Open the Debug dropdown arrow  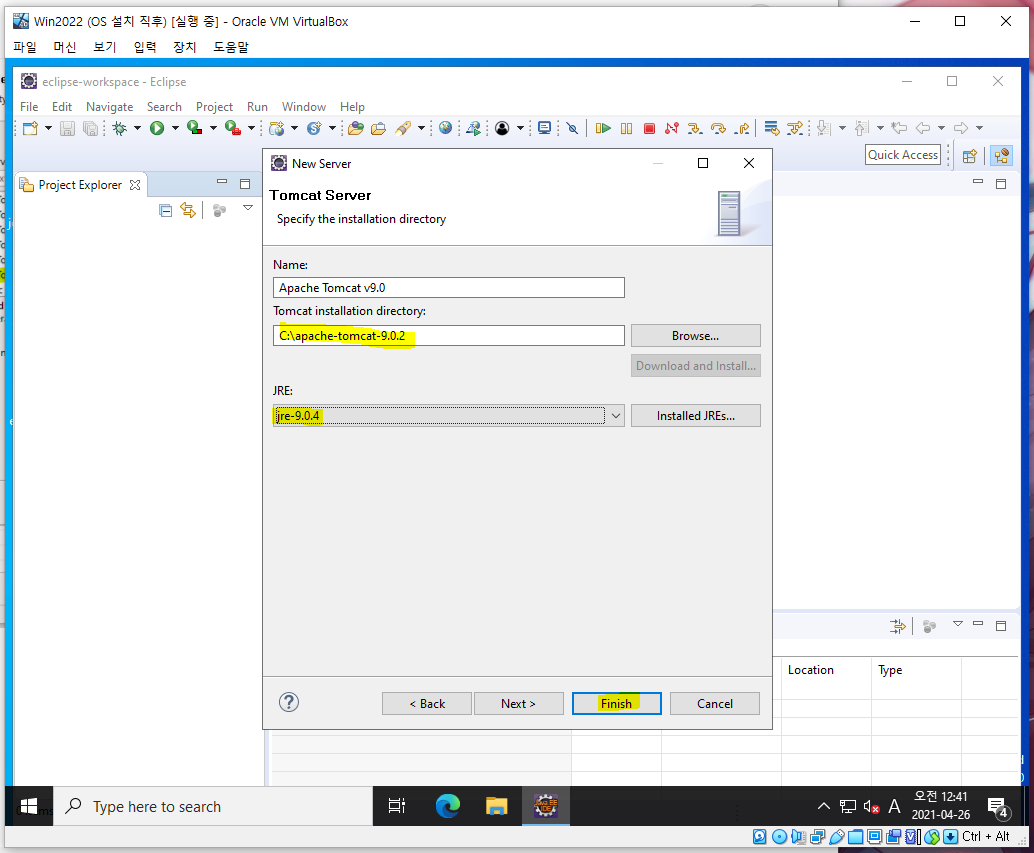coord(137,128)
